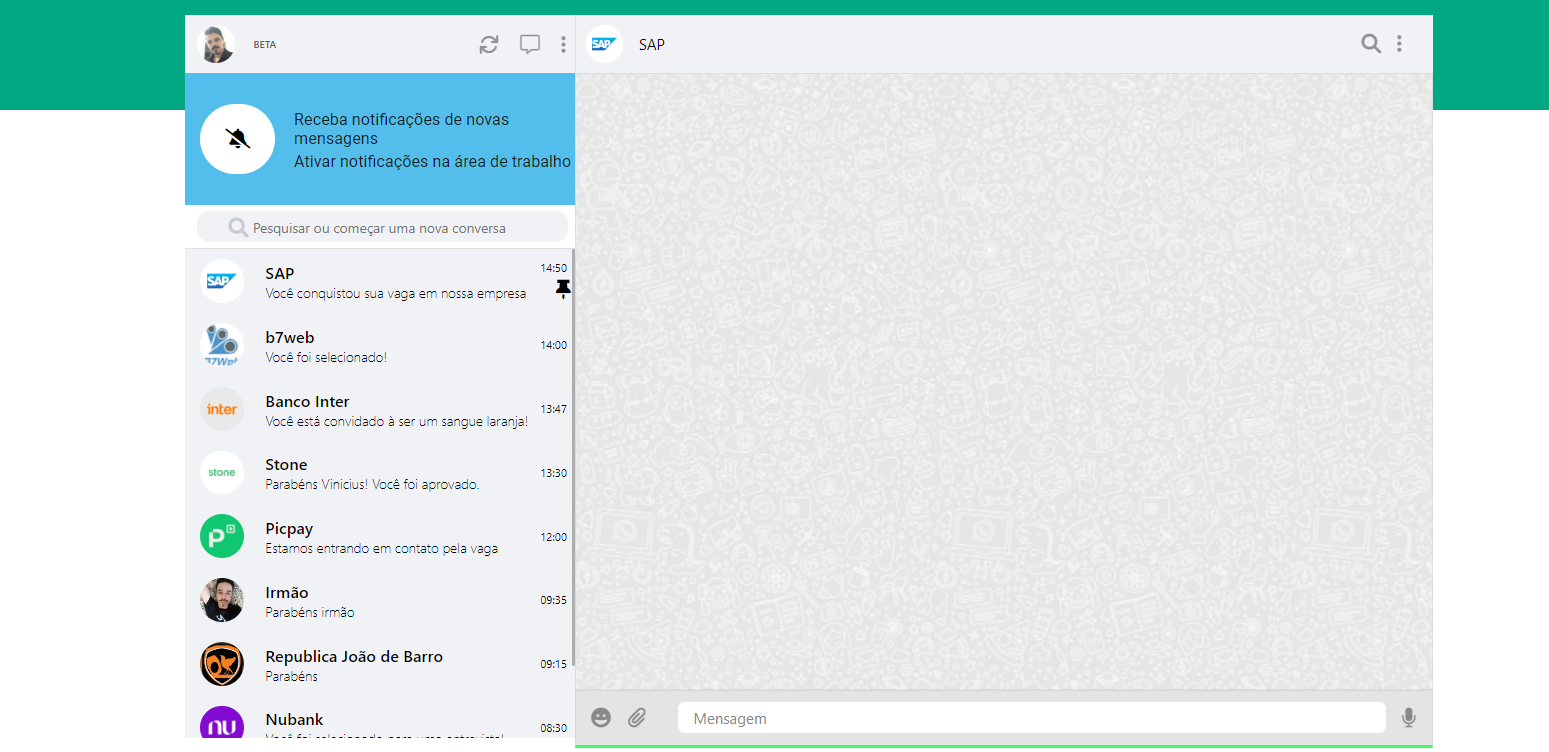Activate desktop notifications link
Screen dimensions: 1549x752
click(432, 161)
